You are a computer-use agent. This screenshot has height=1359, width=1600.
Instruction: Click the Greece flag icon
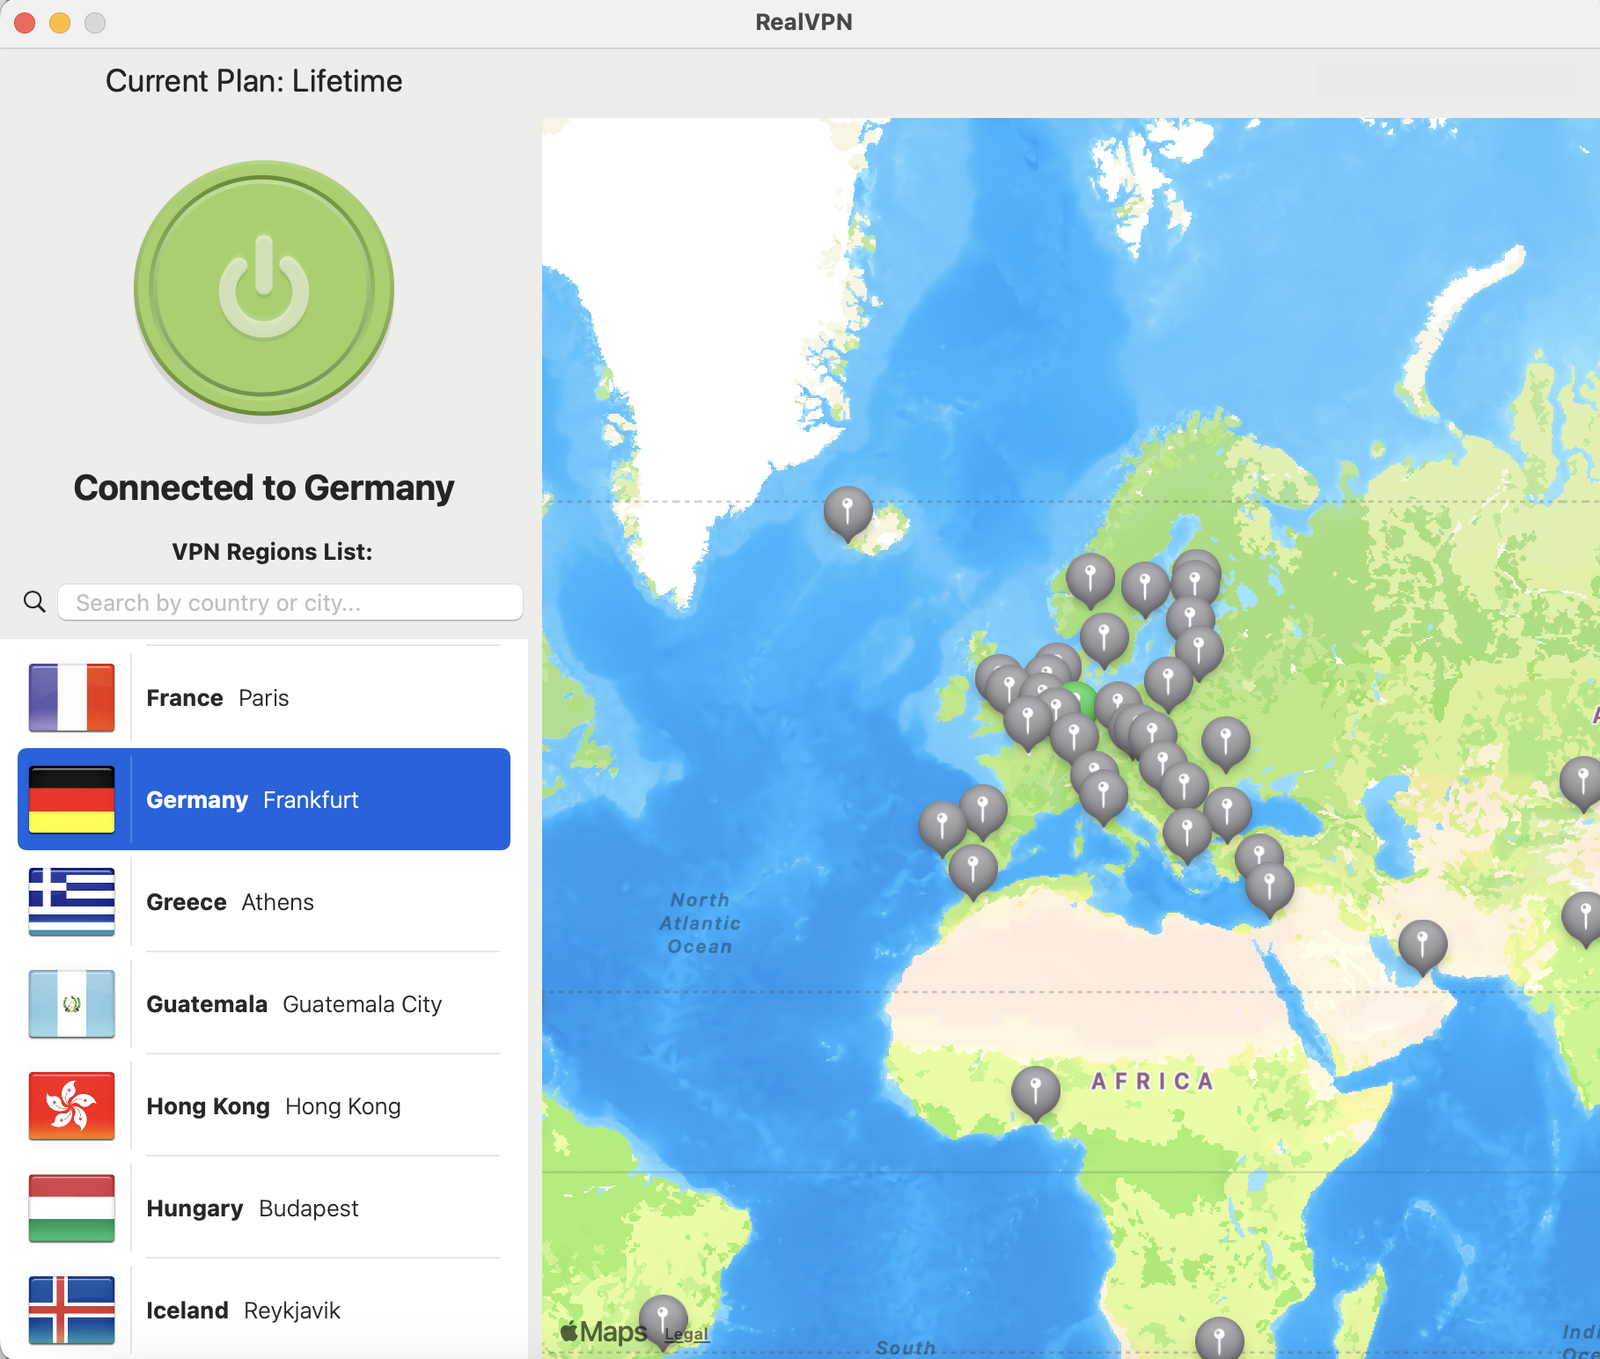71,901
